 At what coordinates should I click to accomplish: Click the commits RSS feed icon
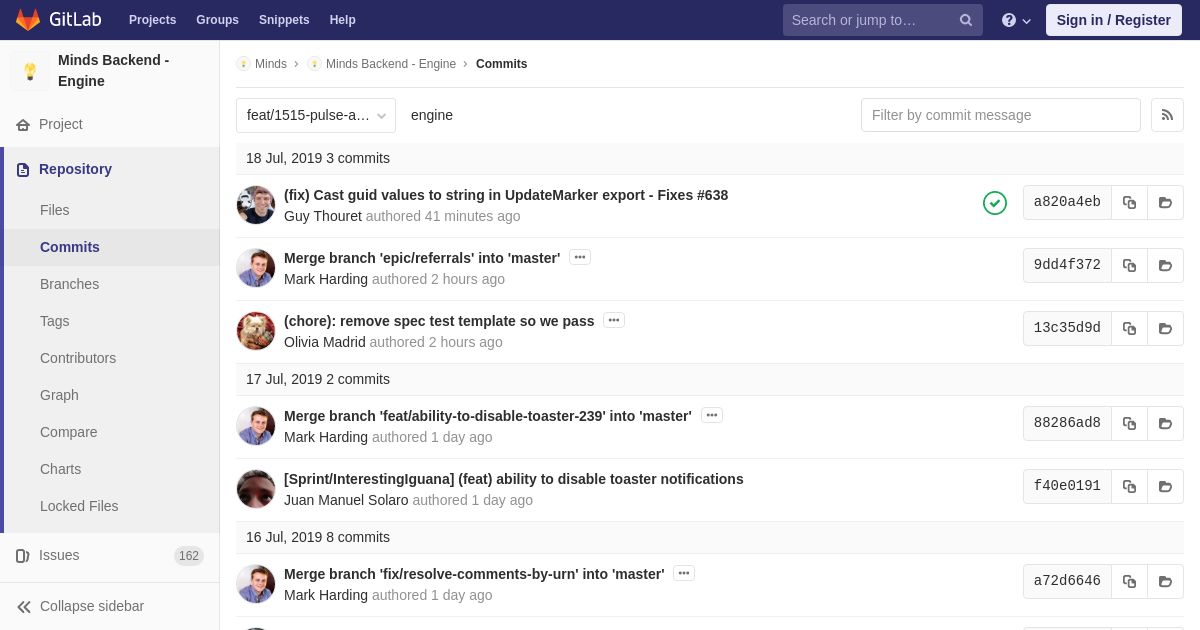click(1167, 115)
